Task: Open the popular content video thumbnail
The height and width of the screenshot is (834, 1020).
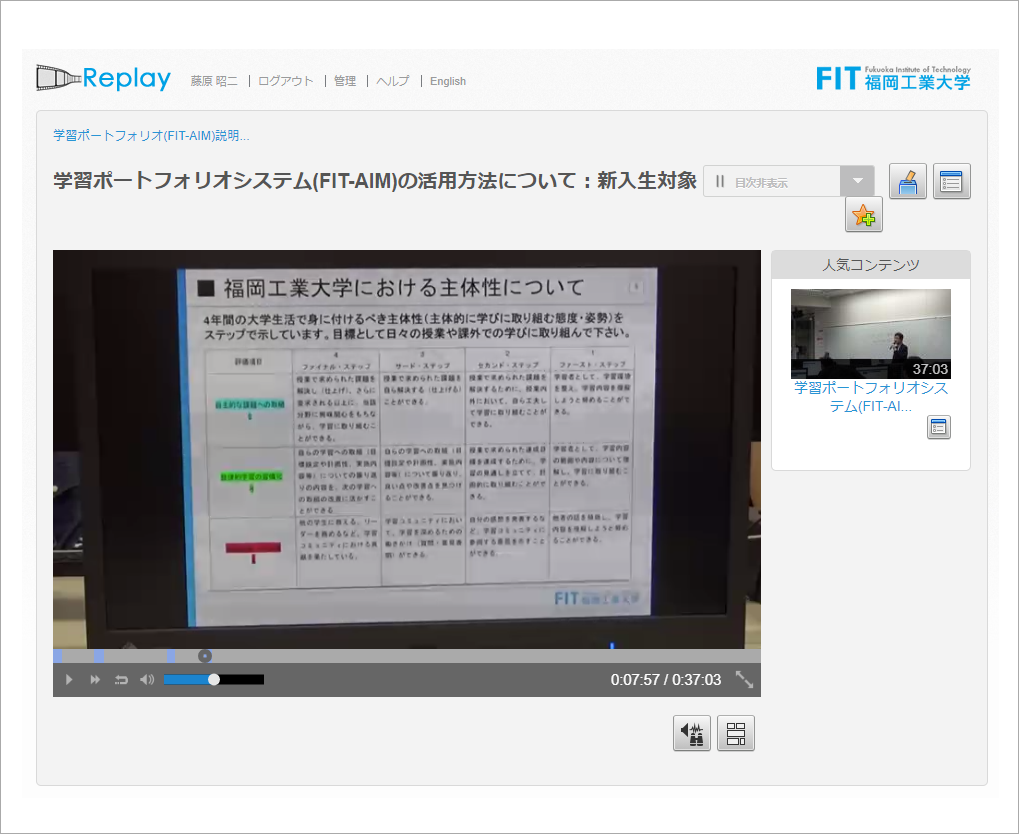Action: pyautogui.click(x=870, y=333)
